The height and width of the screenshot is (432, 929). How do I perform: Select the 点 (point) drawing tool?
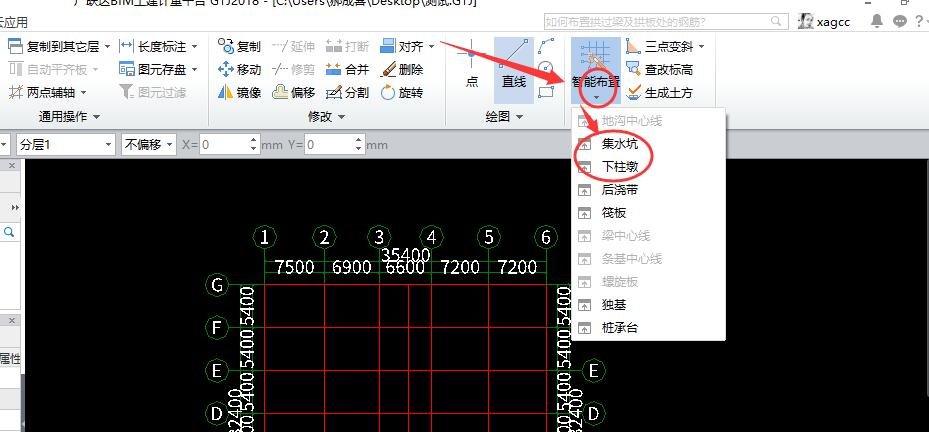coord(472,64)
